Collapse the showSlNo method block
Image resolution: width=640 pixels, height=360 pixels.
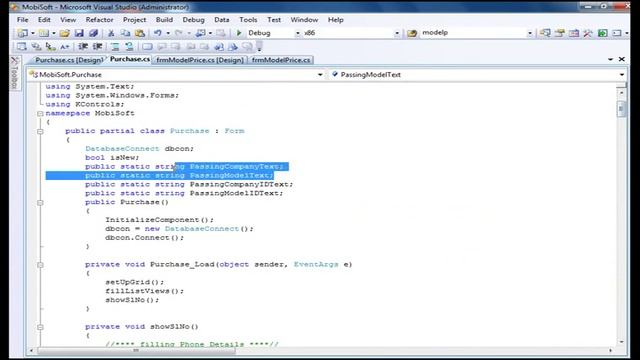pyautogui.click(x=40, y=327)
